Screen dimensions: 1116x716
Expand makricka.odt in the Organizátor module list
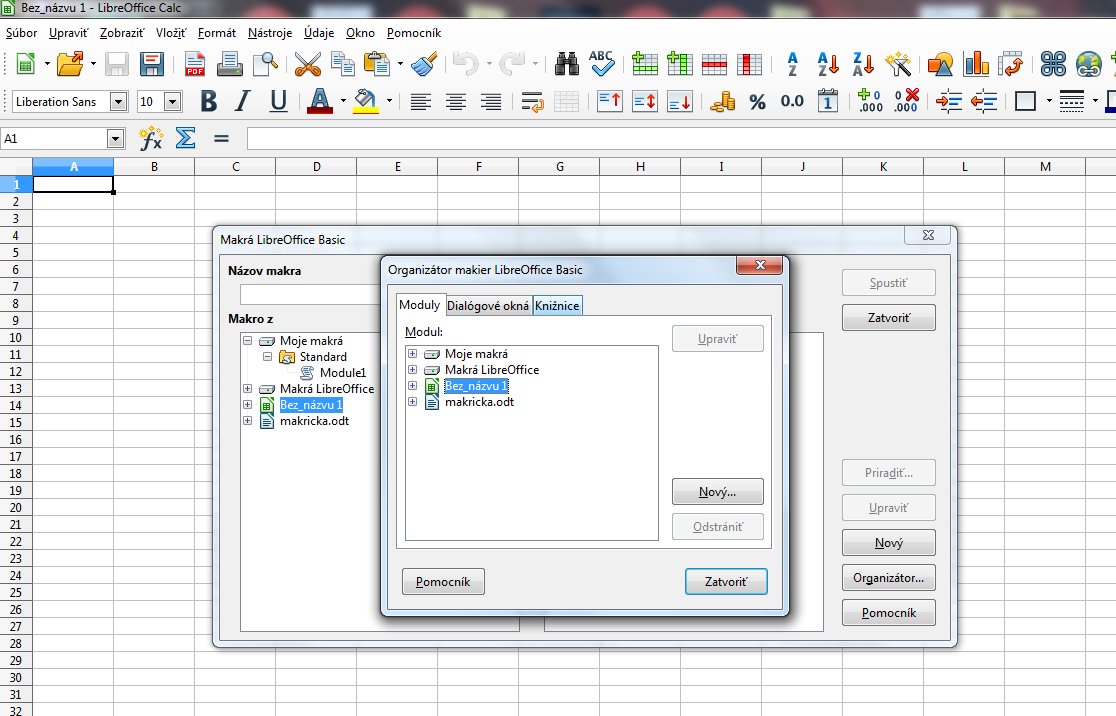click(412, 401)
